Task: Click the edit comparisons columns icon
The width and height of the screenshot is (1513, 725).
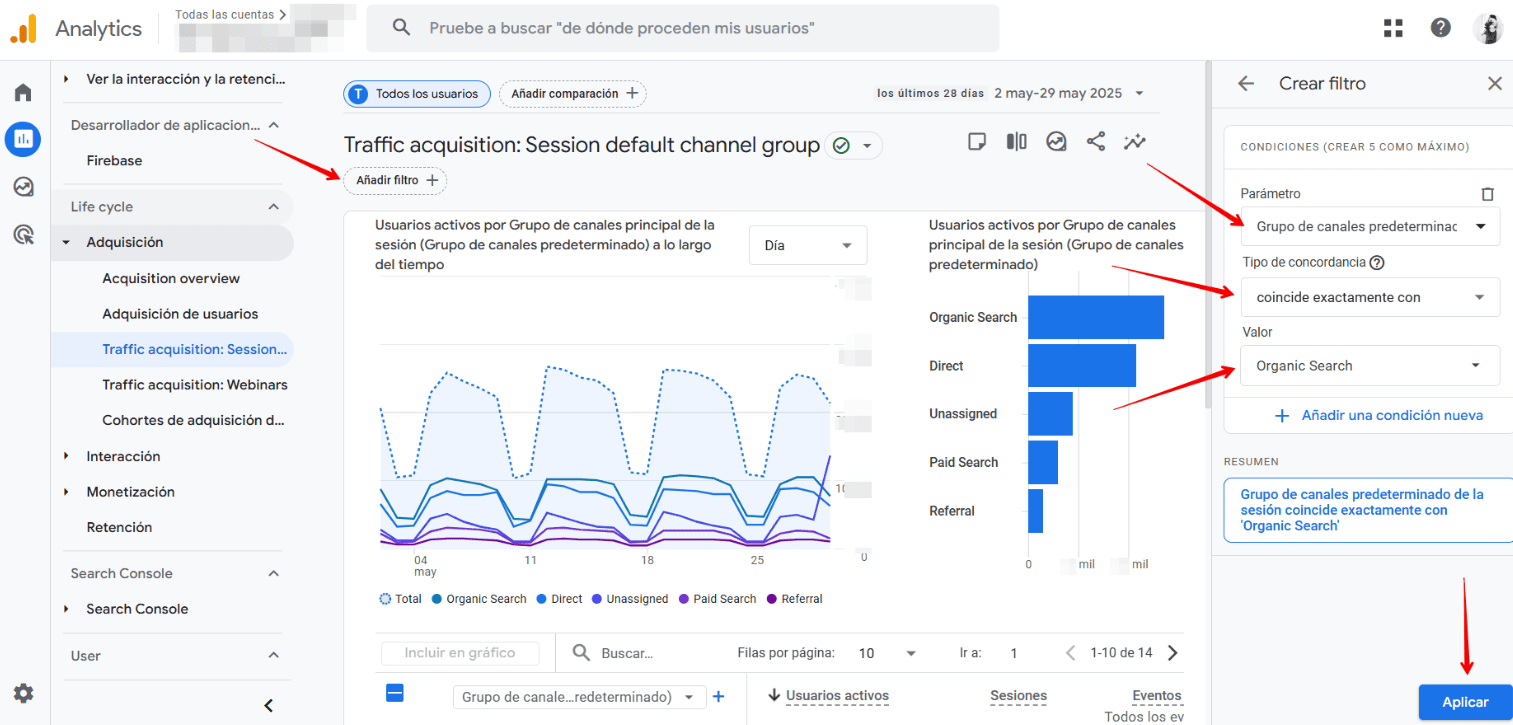Action: (x=1016, y=142)
